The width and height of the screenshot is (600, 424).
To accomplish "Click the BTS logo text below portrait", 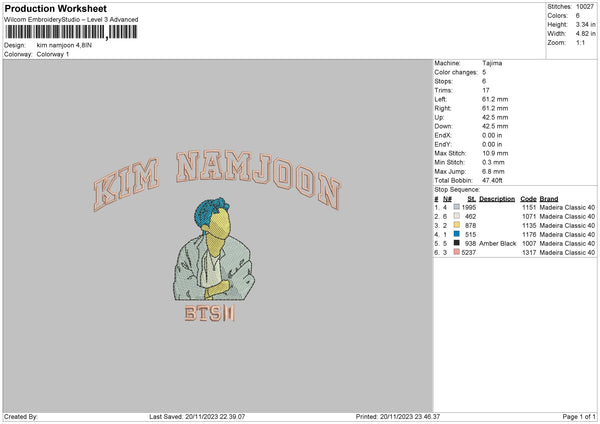I will 209,313.
